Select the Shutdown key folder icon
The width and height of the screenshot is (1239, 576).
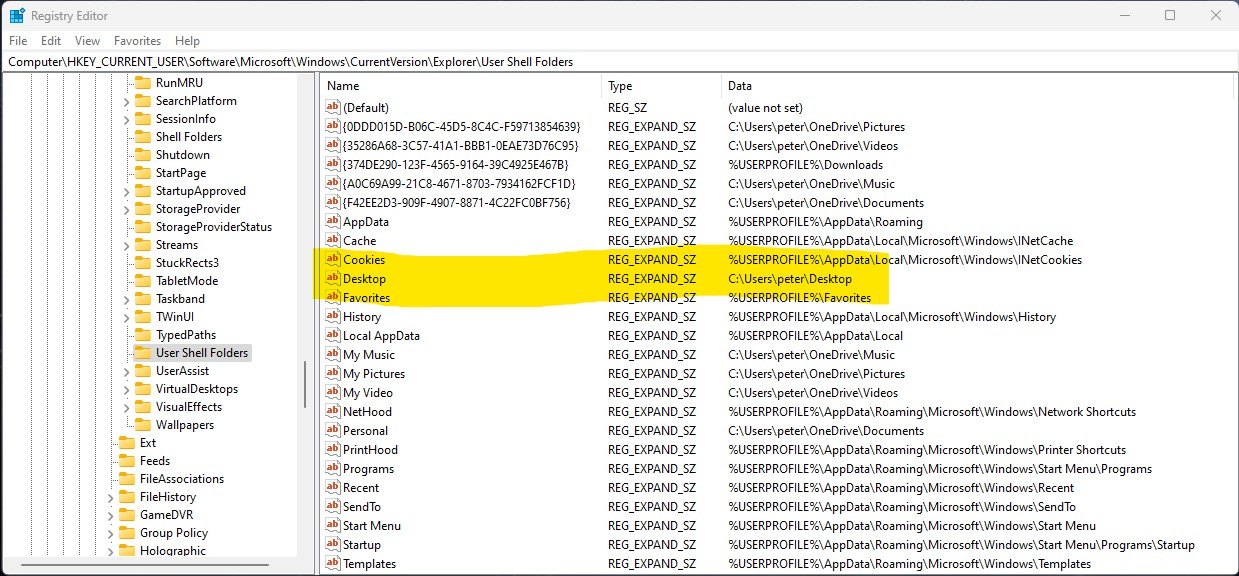coord(142,155)
